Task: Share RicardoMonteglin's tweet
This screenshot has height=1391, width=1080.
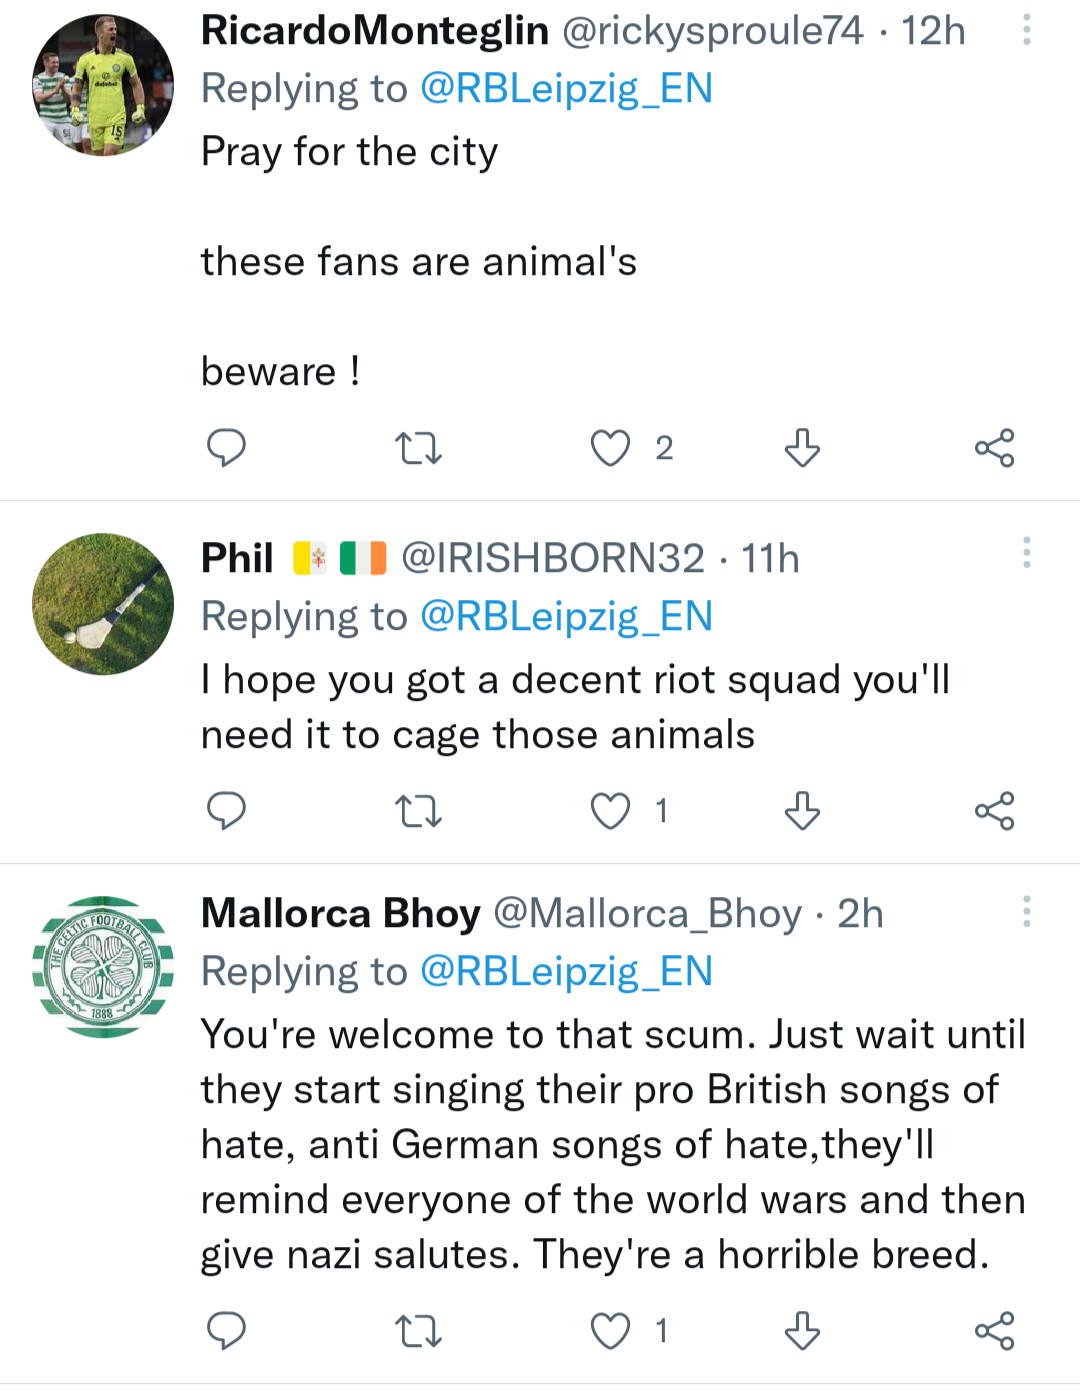Action: point(994,448)
